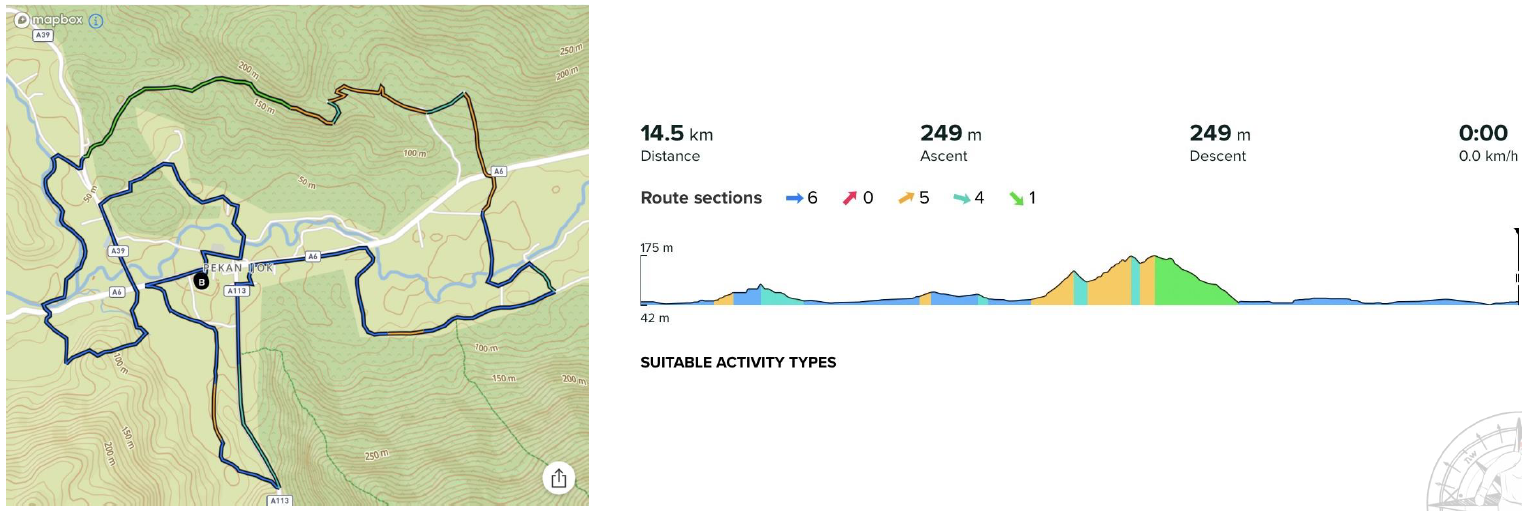This screenshot has height=511, width=1522.
Task: Click the Route sections label
Action: (701, 198)
